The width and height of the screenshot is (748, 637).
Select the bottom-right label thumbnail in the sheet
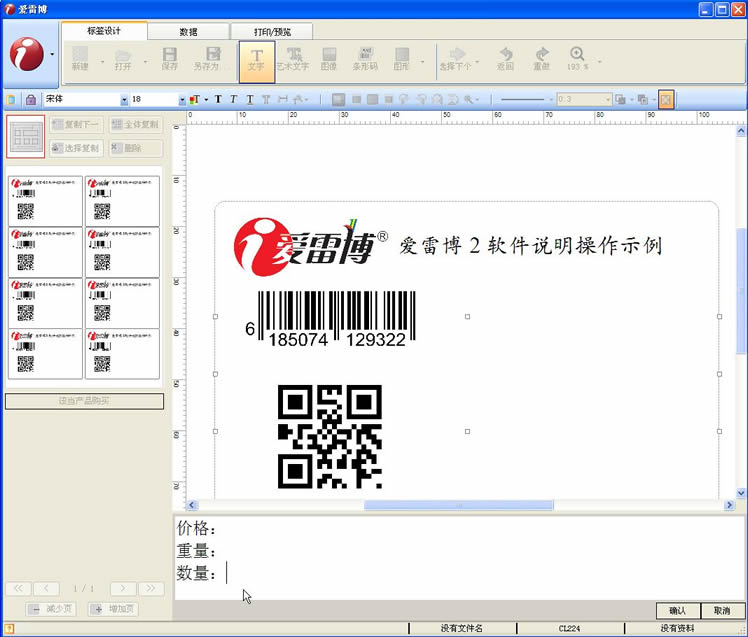(x=122, y=354)
